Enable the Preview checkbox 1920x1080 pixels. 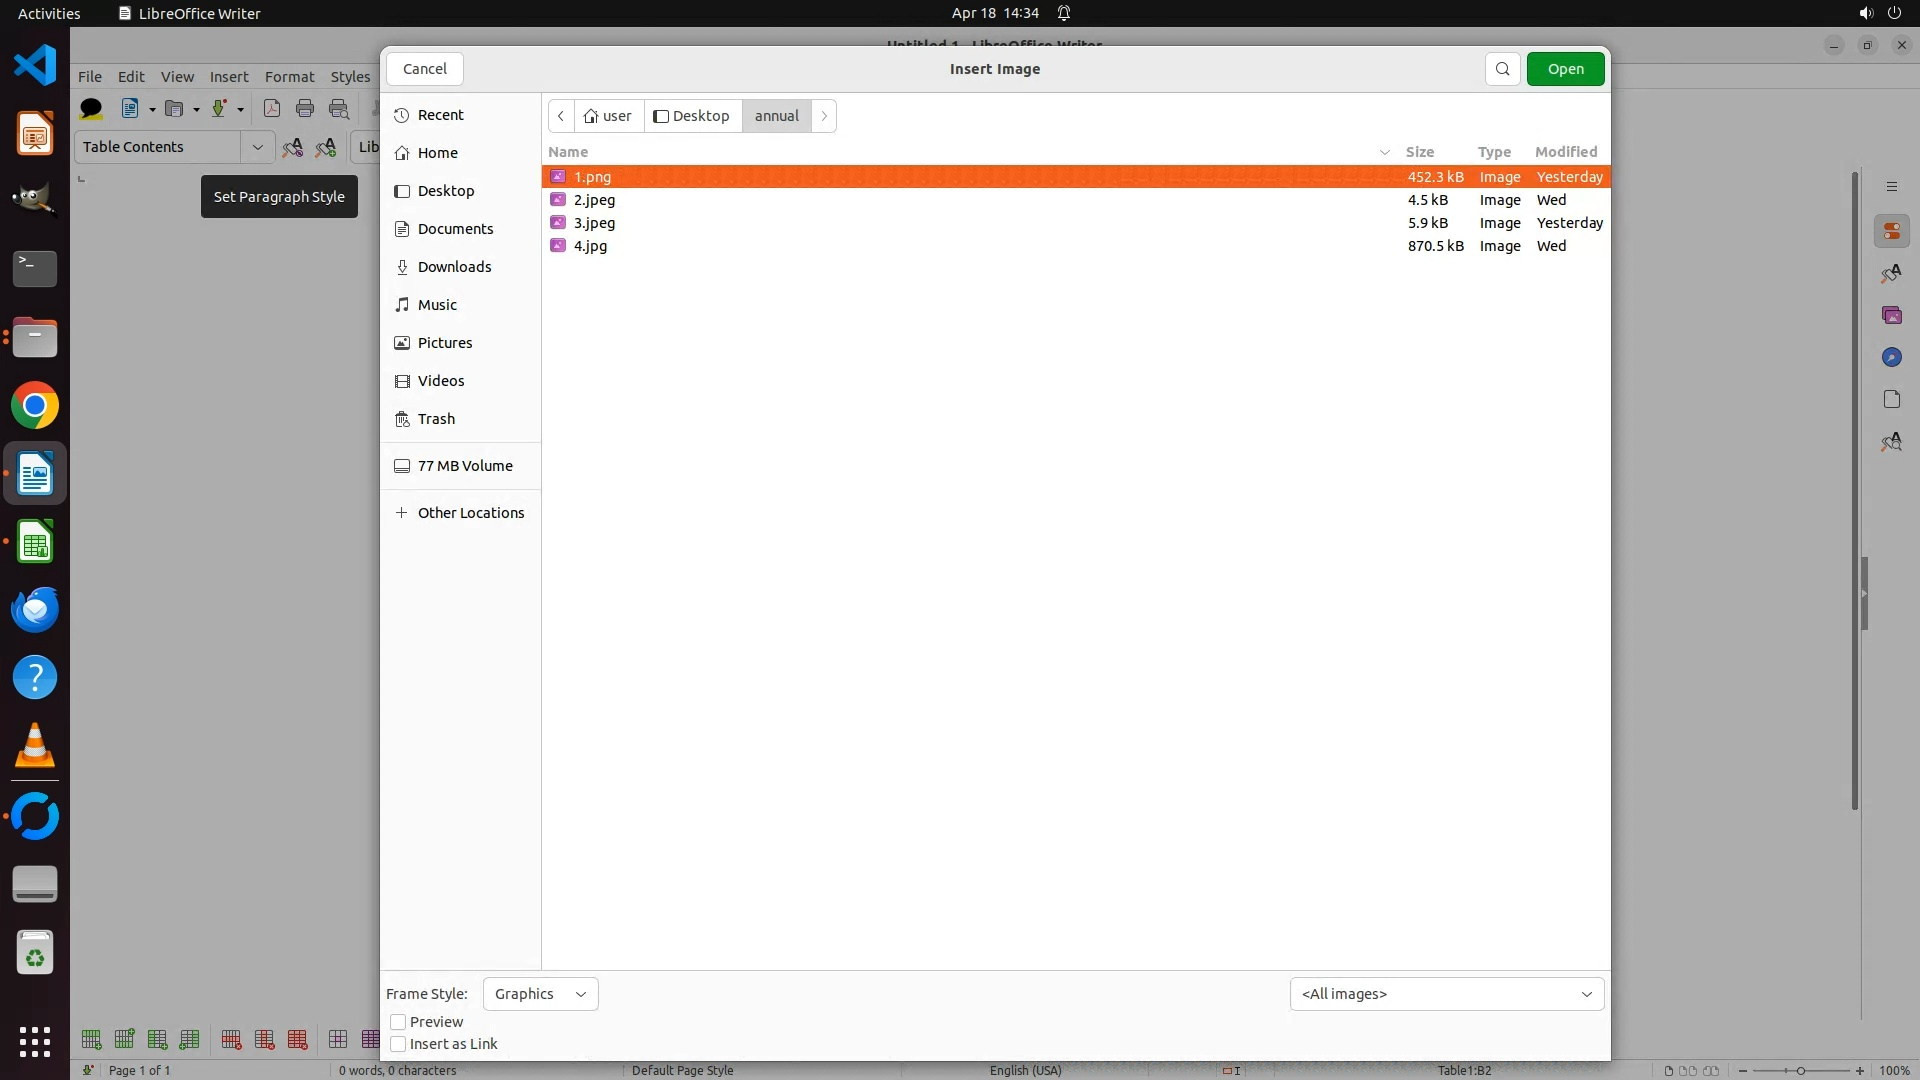398,1022
